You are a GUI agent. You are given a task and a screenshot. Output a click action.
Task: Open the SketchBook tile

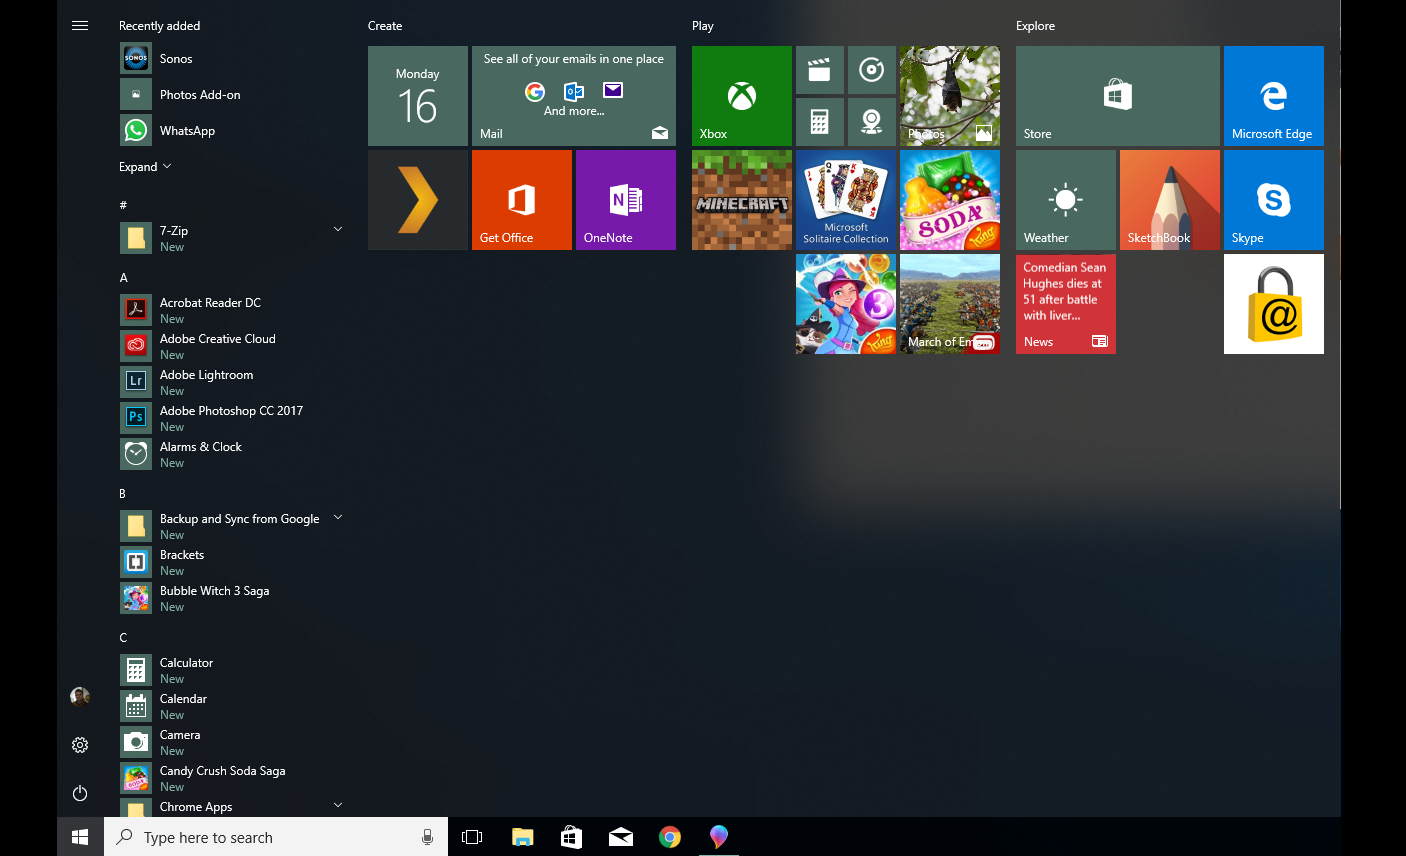pos(1170,200)
